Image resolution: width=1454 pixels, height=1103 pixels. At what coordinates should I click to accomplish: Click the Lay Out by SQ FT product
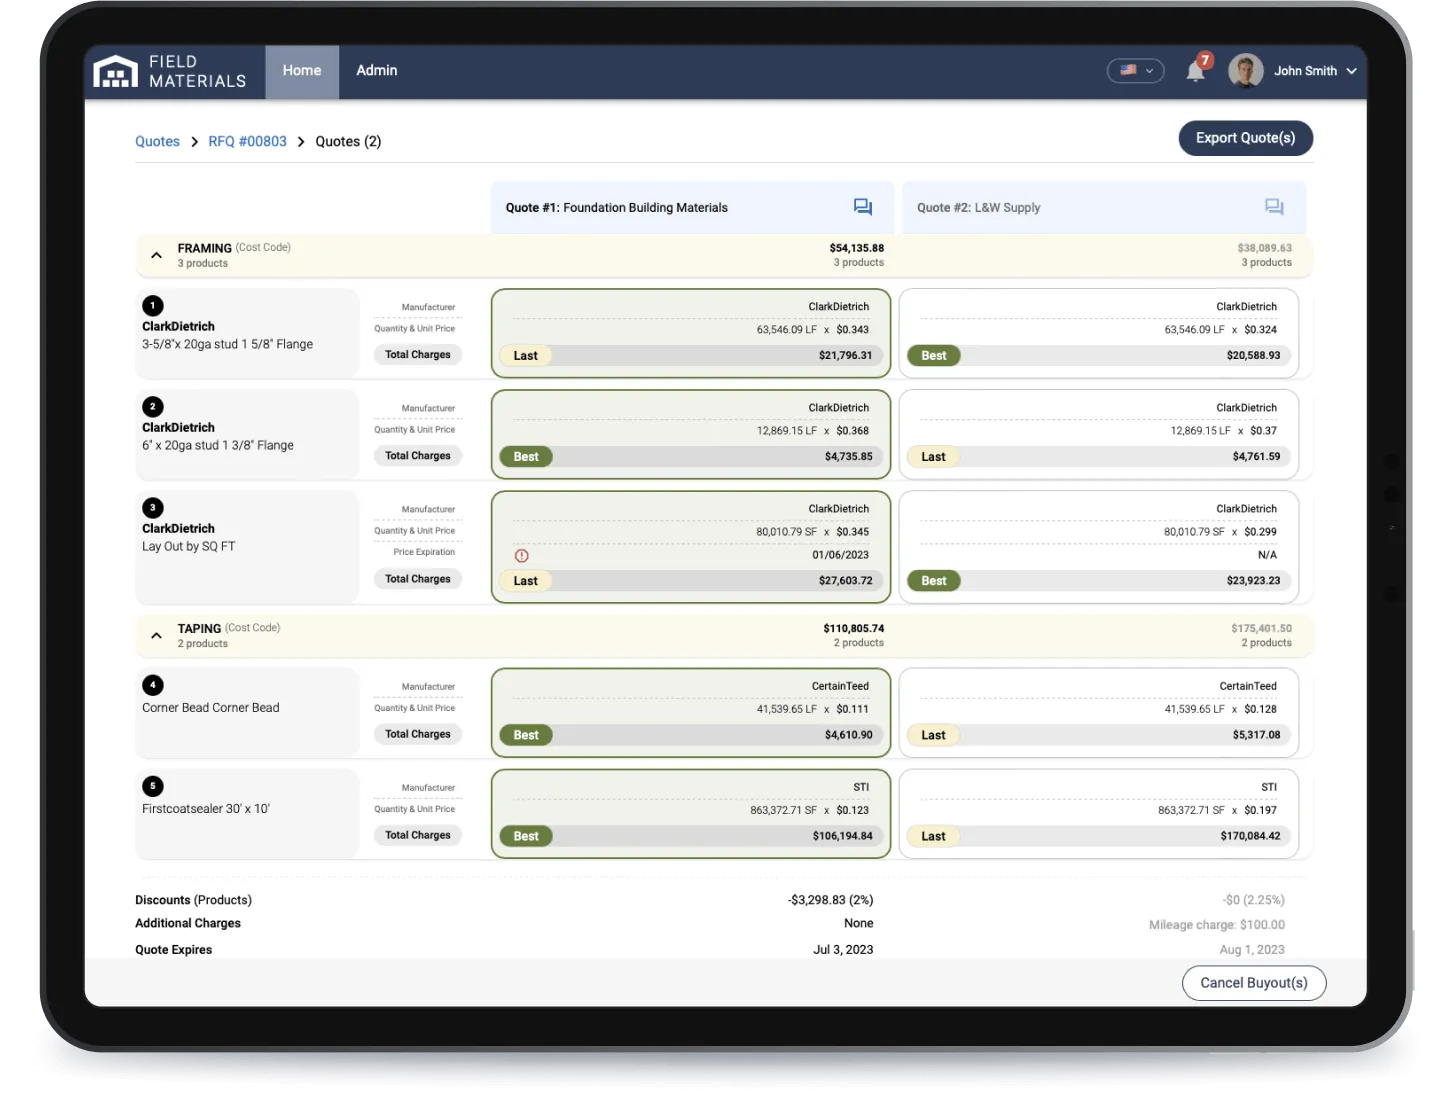247,546
